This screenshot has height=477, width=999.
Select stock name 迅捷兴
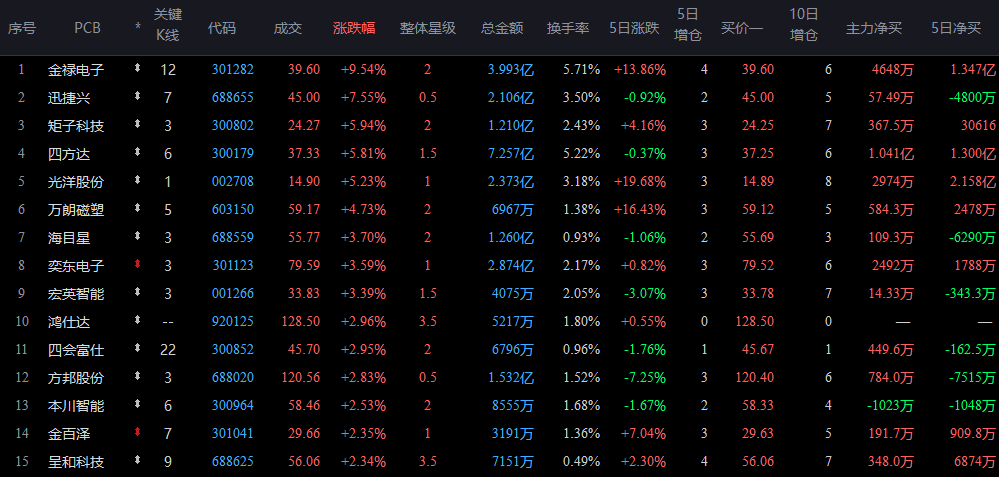point(69,97)
